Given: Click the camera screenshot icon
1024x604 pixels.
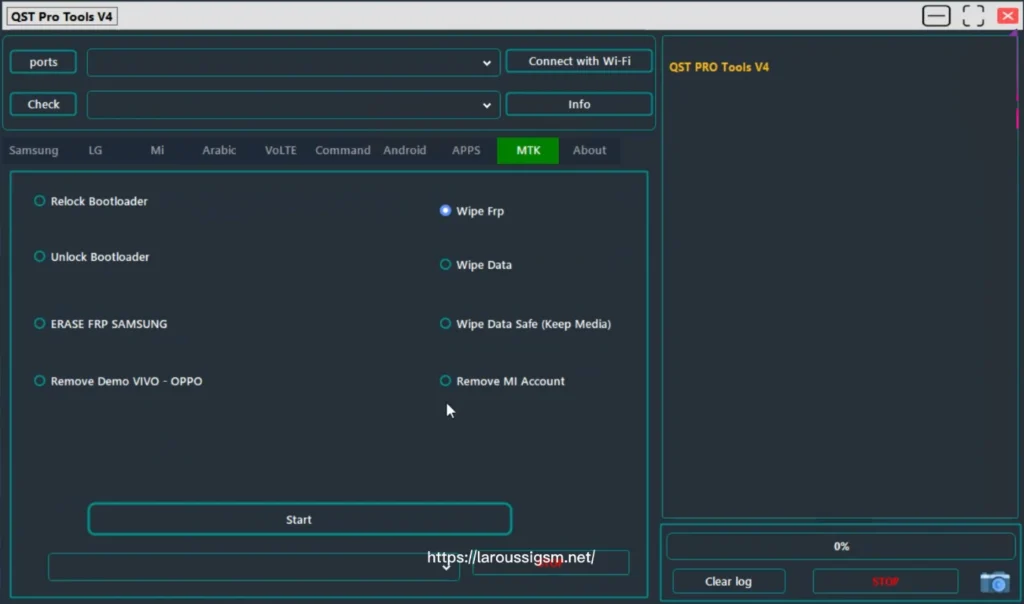Looking at the screenshot, I should coord(995,581).
